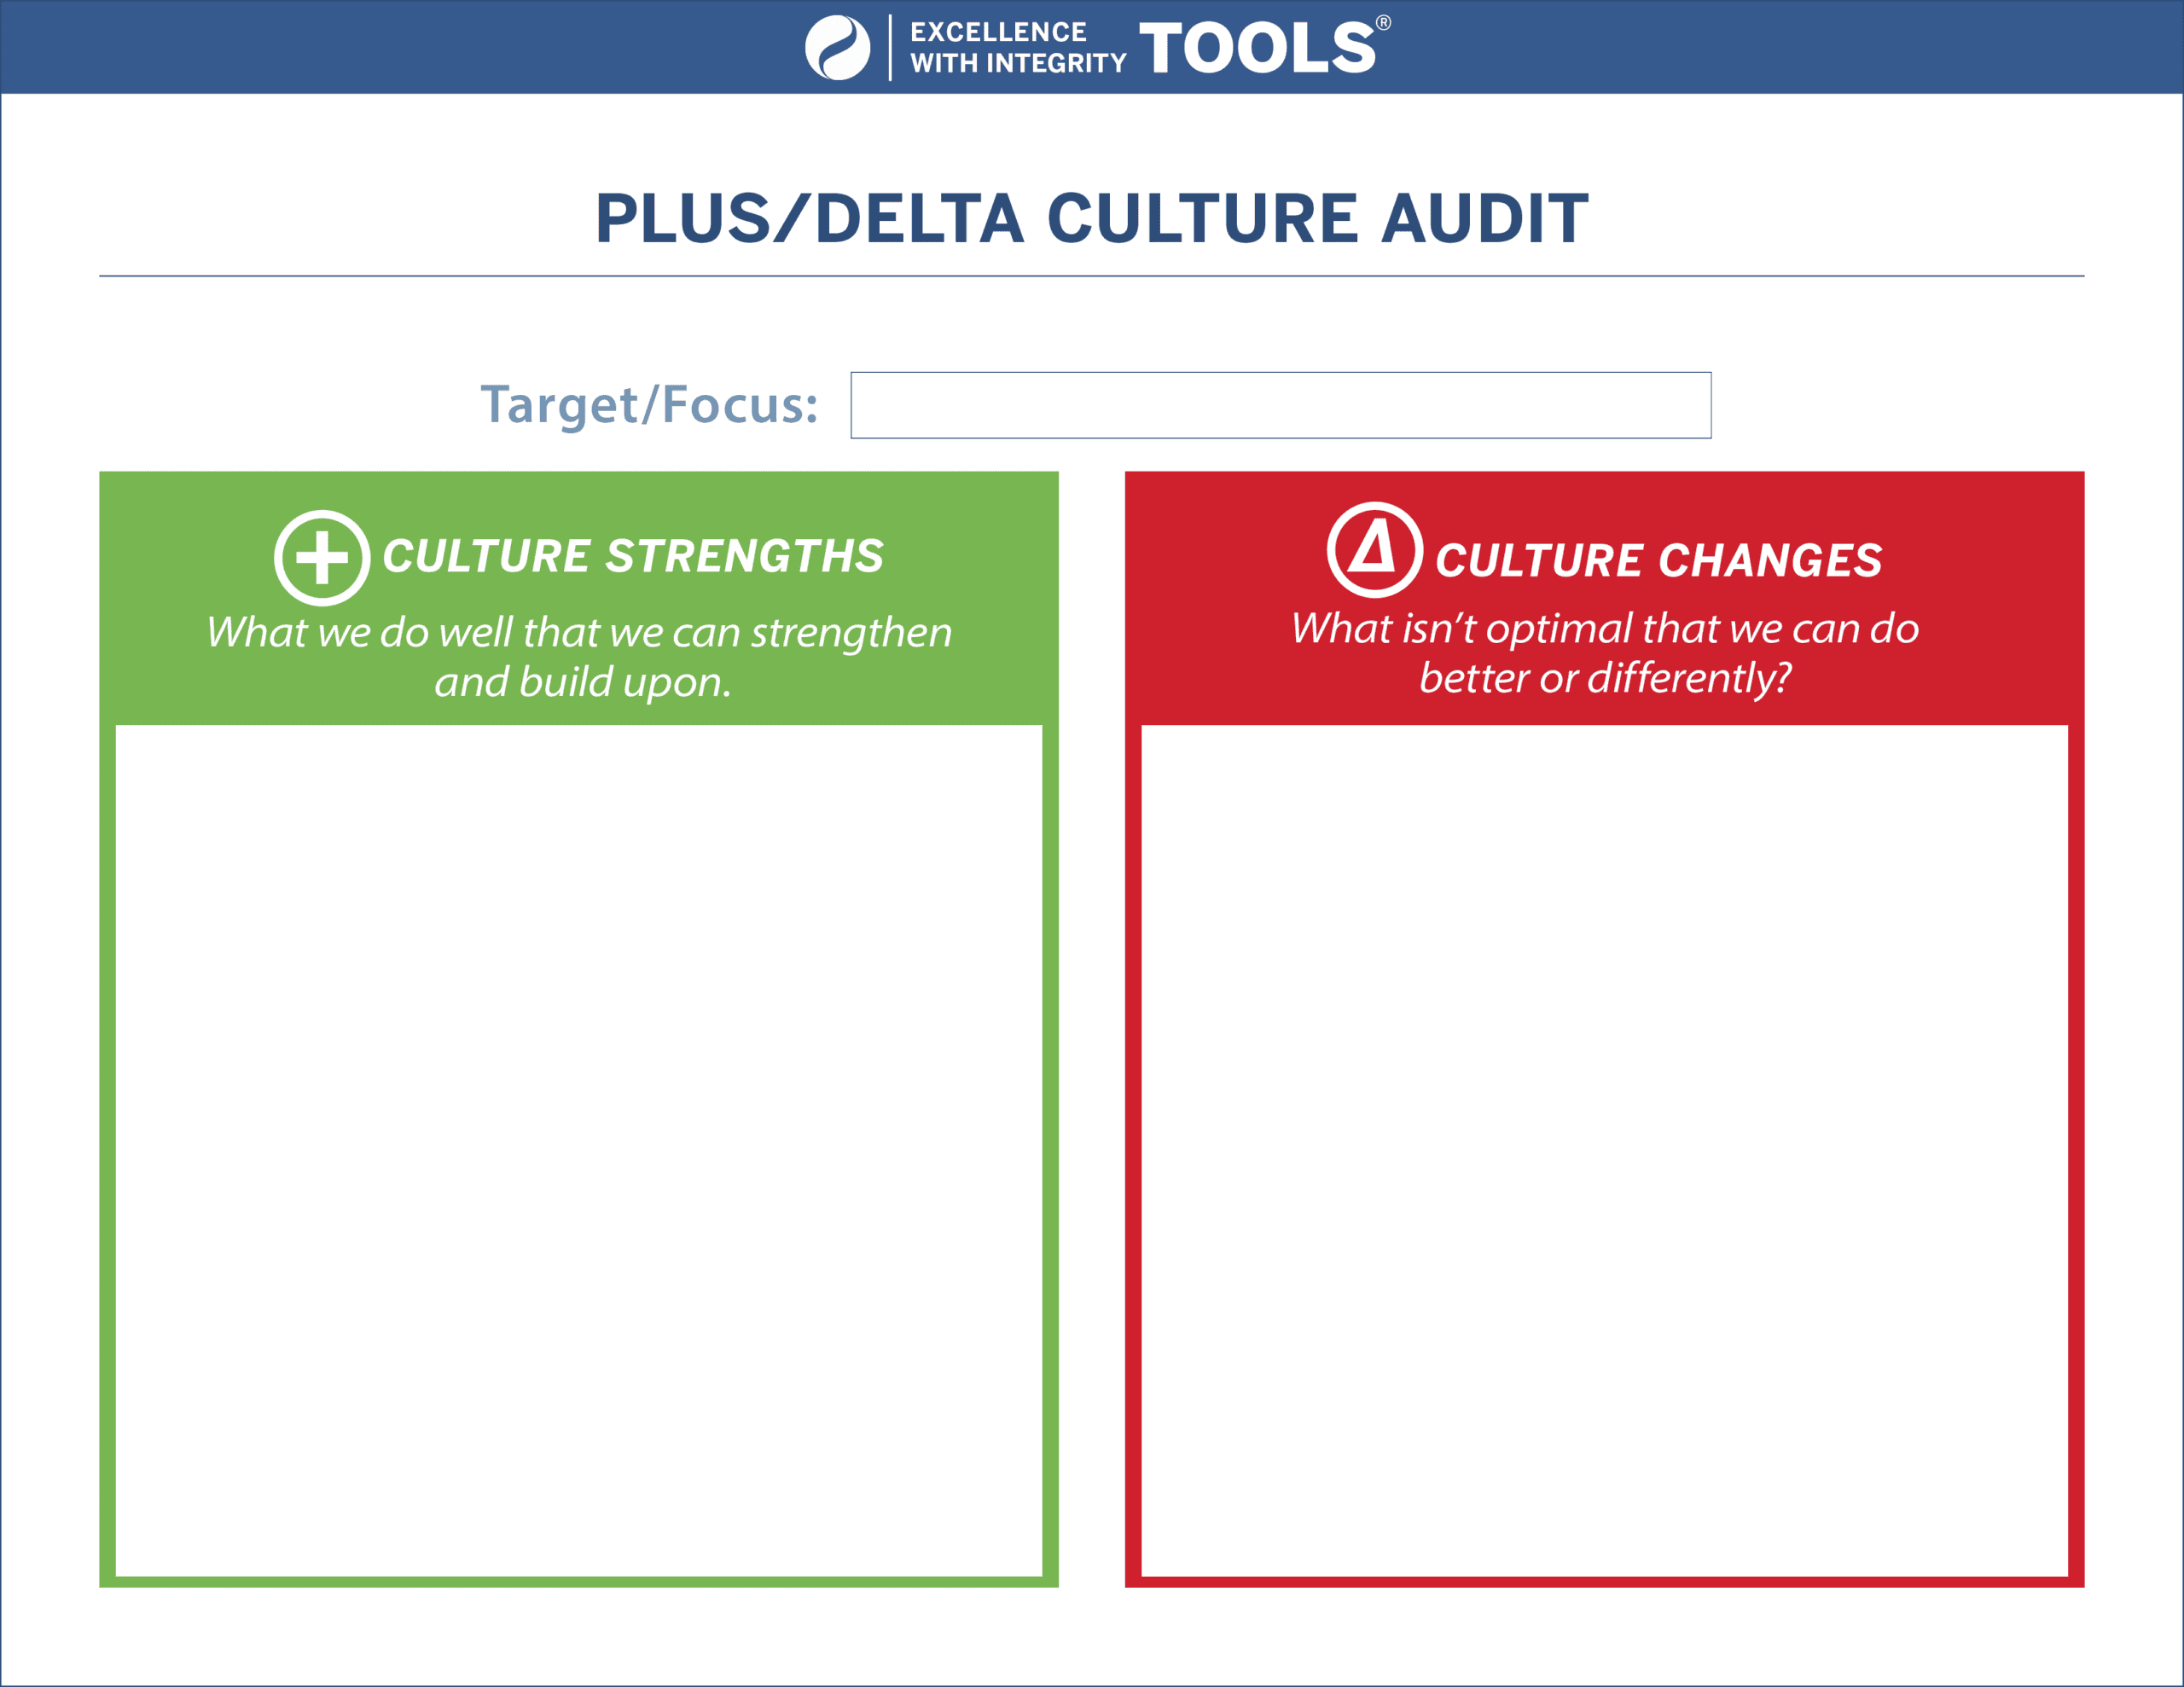Click the Excellence with Integrity swirl logo
Viewport: 2184px width, 1687px height.
click(x=837, y=48)
